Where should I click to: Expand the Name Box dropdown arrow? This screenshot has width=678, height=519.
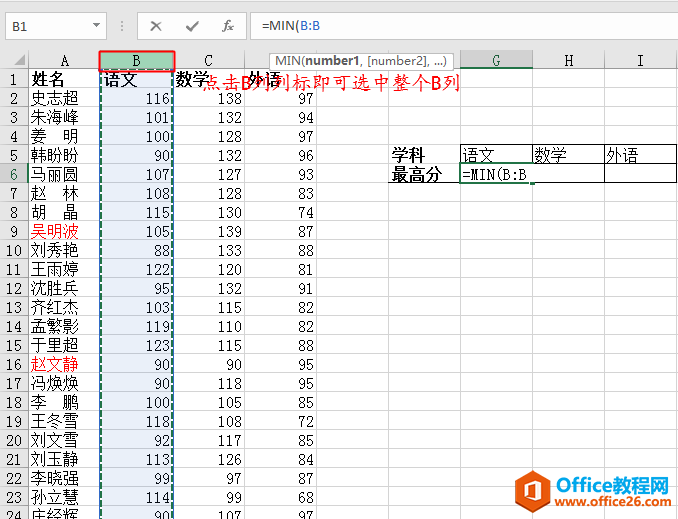(x=96, y=26)
